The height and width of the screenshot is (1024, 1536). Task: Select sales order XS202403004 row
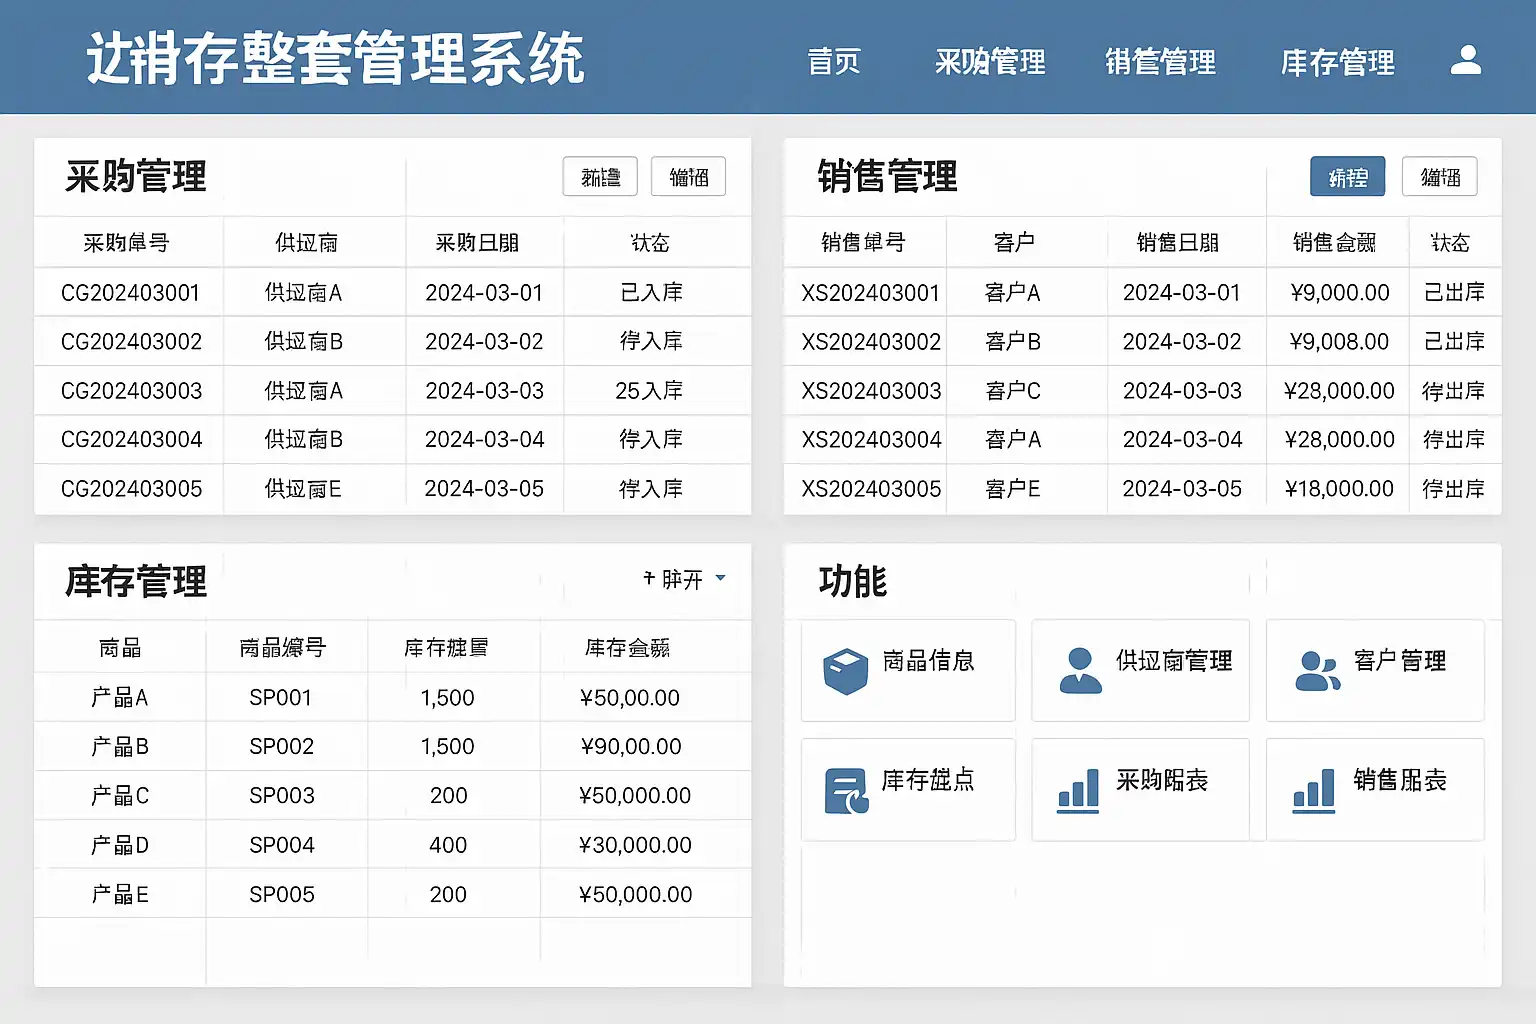pyautogui.click(x=1142, y=439)
